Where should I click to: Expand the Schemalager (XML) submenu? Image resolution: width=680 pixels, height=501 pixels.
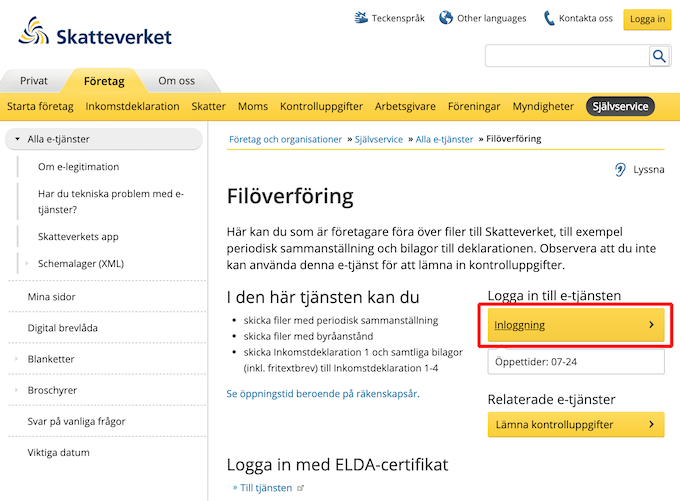tap(27, 263)
